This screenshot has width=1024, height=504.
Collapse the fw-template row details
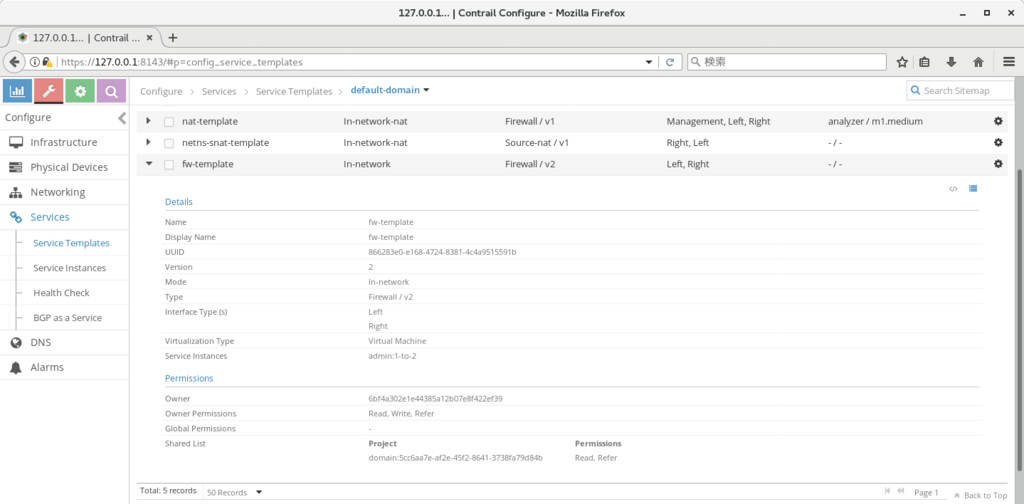[x=149, y=164]
